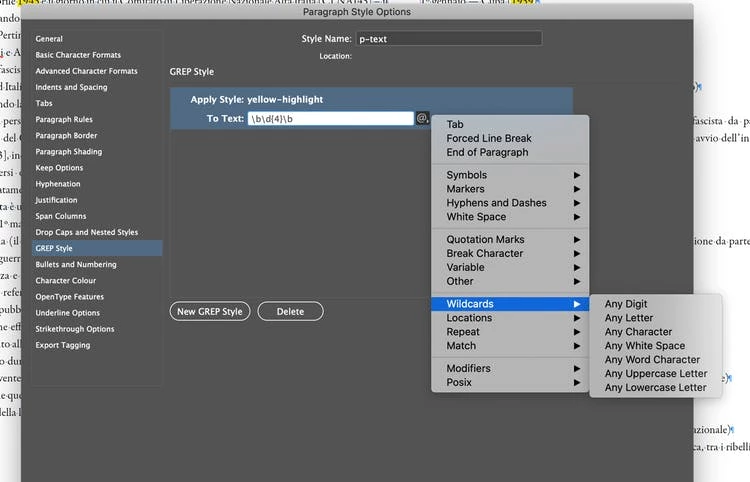Expand Break Character submenu
The height and width of the screenshot is (482, 750).
[x=510, y=253]
